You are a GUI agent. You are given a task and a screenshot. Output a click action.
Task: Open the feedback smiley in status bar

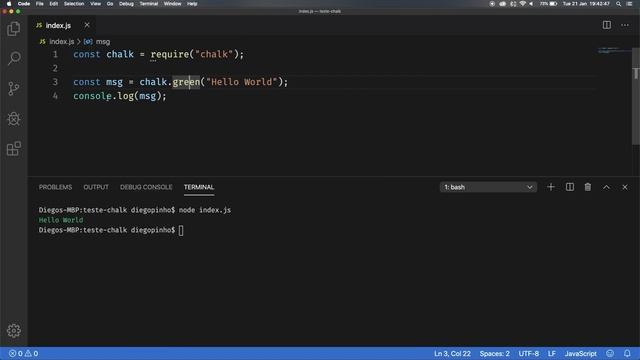[x=610, y=353]
